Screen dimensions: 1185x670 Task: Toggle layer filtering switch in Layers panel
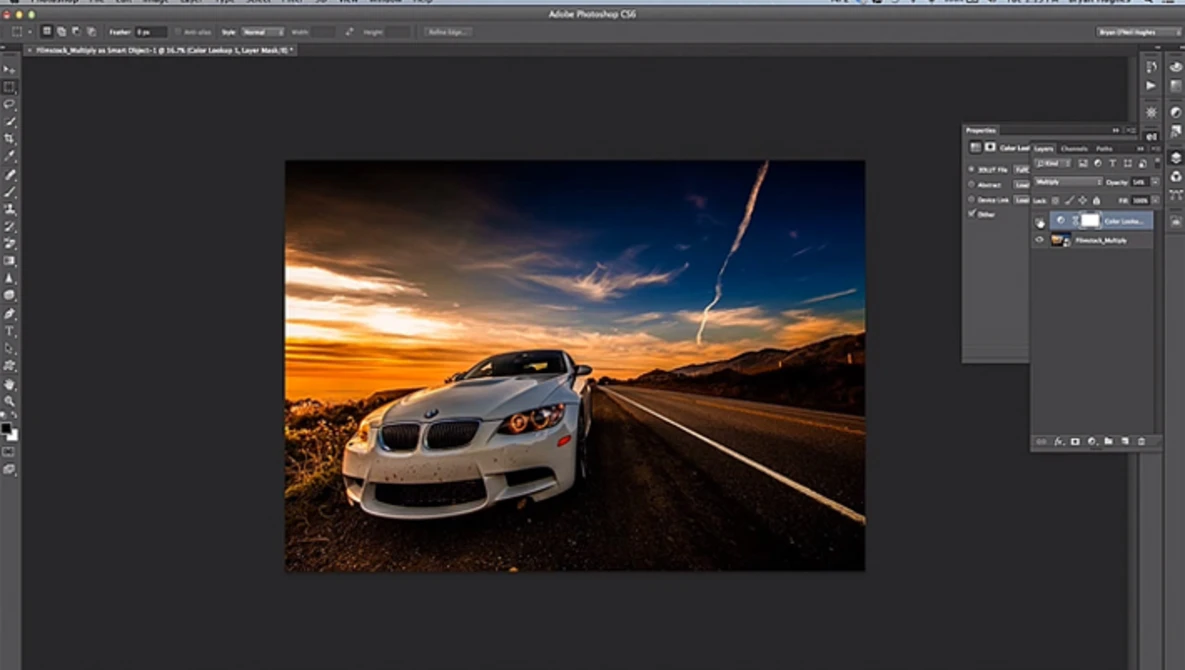1157,162
